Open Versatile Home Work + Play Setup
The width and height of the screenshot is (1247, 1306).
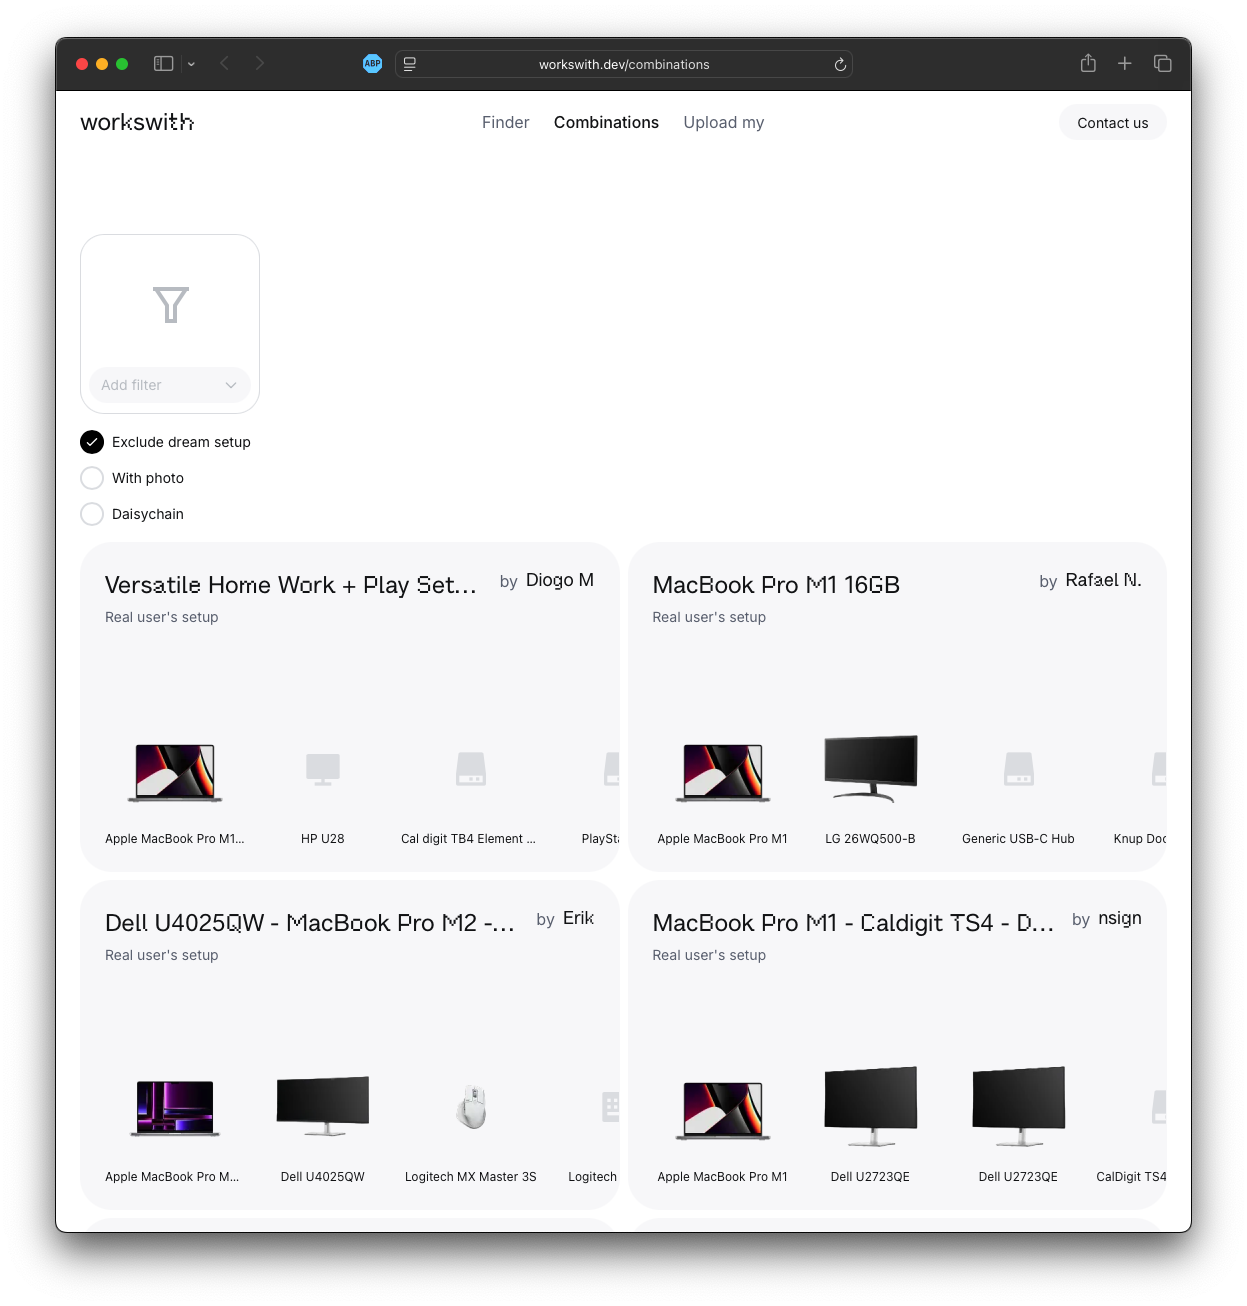pyautogui.click(x=290, y=585)
